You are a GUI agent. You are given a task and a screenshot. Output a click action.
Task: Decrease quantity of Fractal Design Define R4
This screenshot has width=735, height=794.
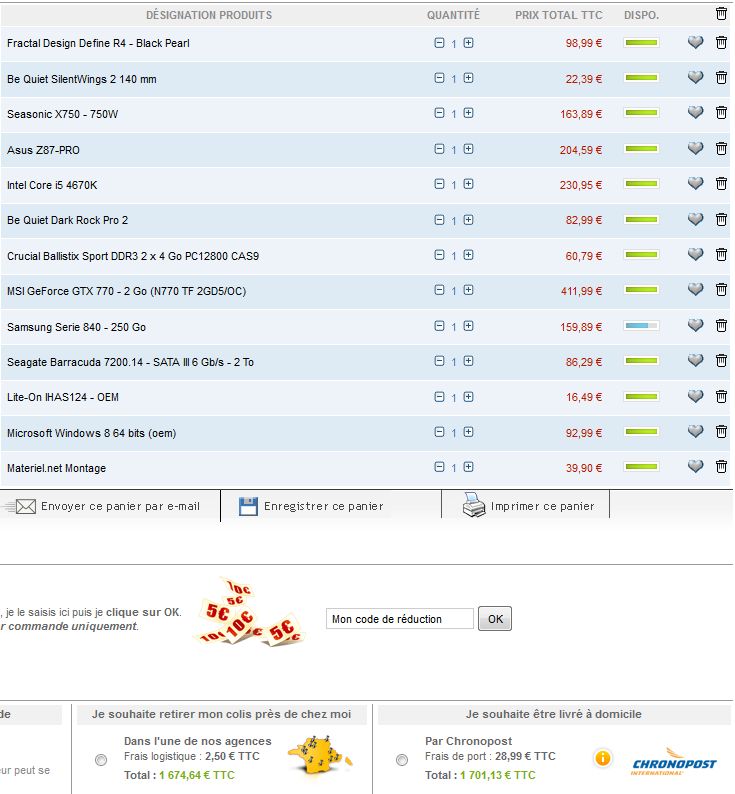point(439,43)
